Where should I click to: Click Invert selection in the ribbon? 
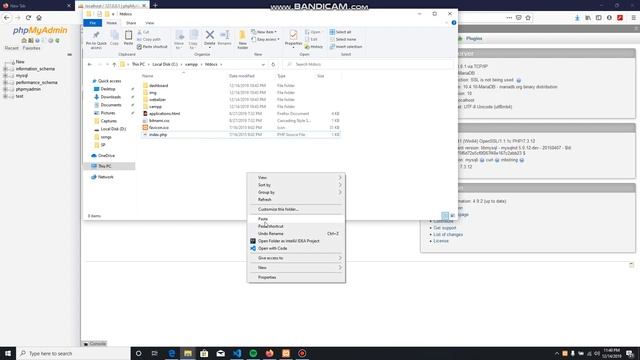coord(346,47)
